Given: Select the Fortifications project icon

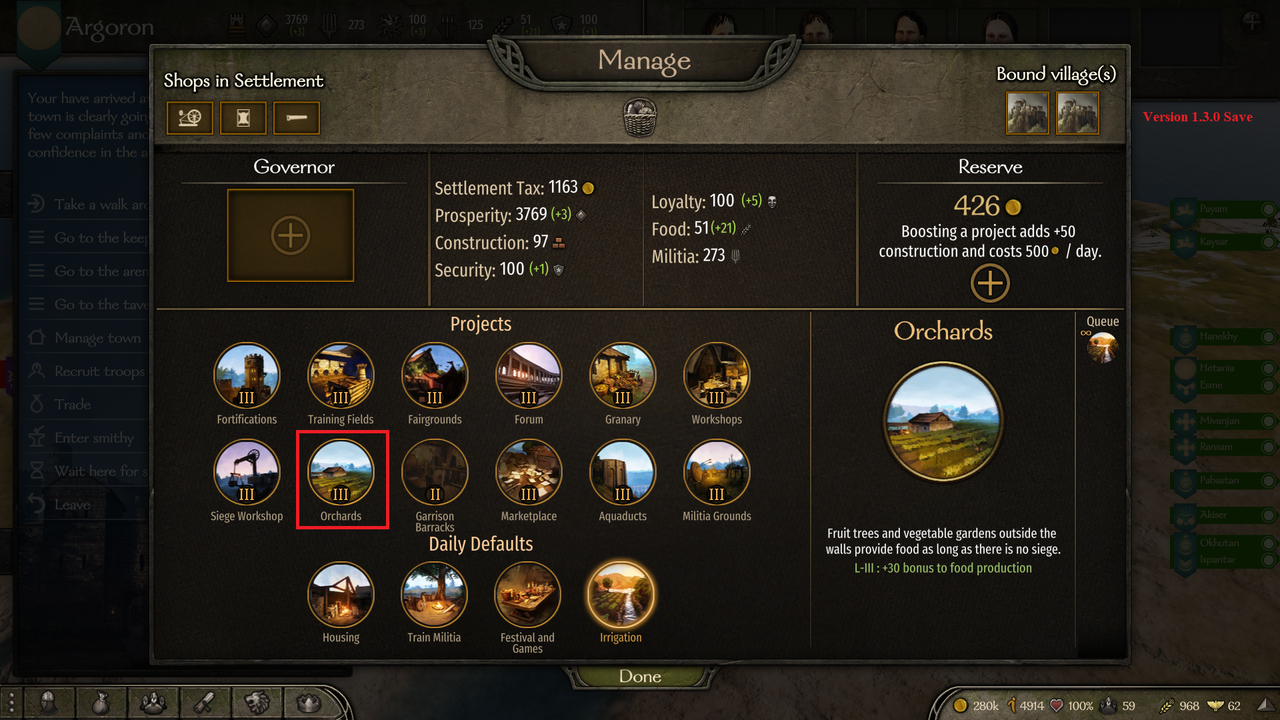Looking at the screenshot, I should (x=247, y=376).
